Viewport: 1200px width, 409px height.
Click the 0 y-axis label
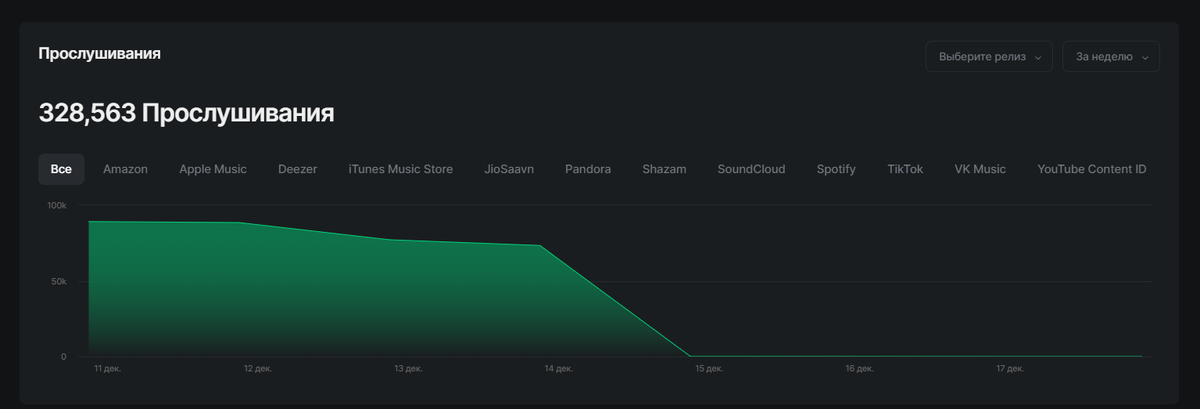point(64,357)
